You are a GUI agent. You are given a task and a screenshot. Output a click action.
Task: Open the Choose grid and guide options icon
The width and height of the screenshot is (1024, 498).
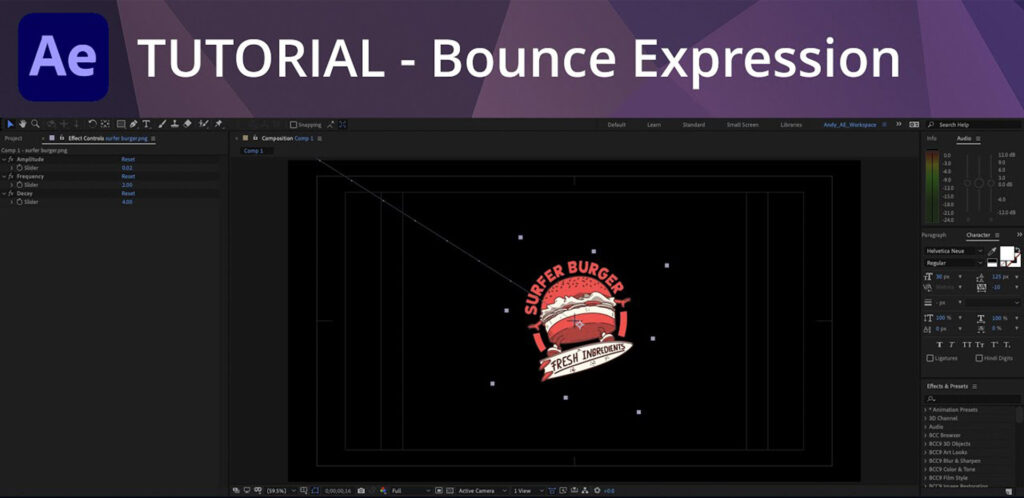(x=303, y=490)
